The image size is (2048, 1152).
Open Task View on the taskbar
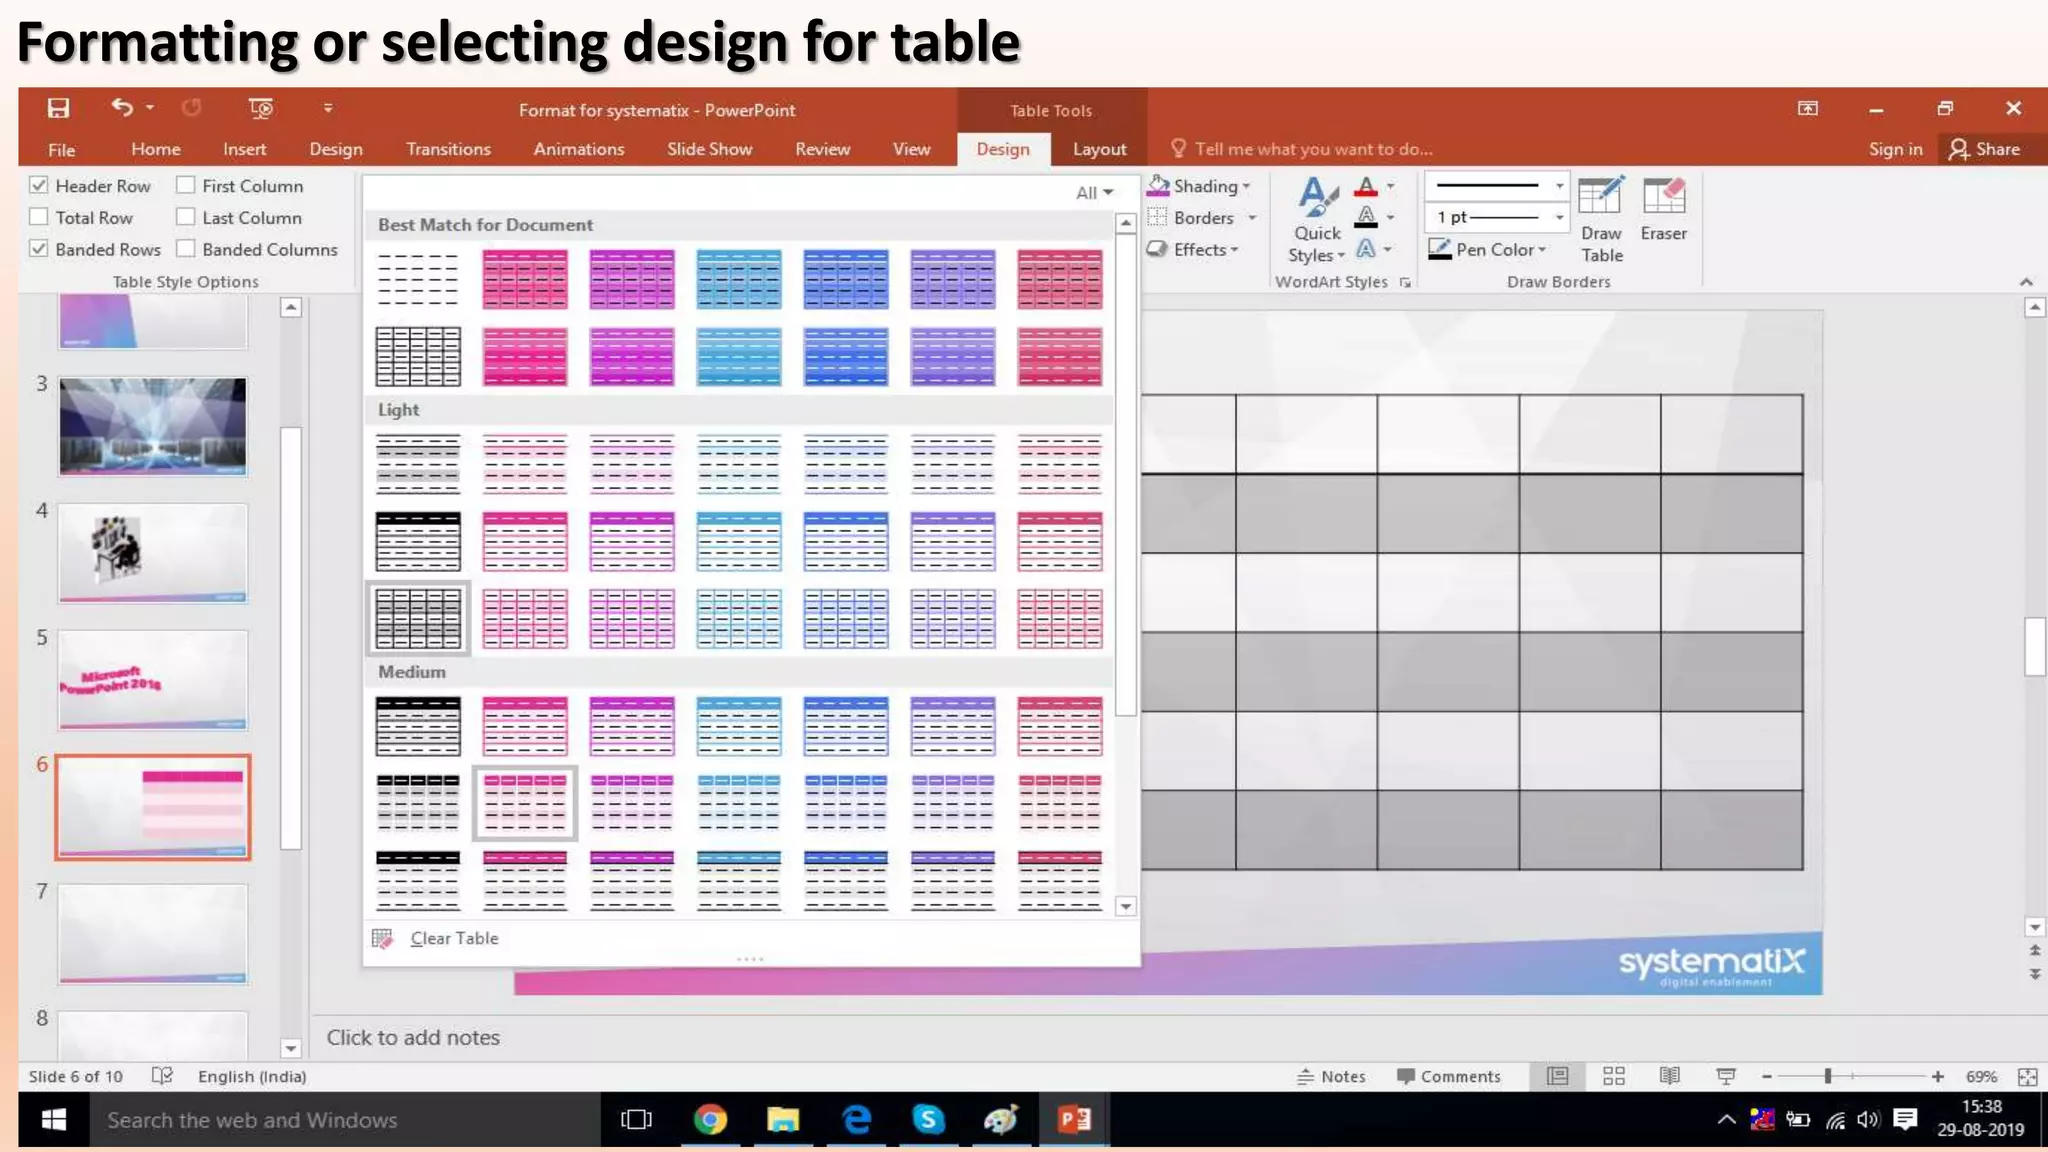(x=637, y=1119)
